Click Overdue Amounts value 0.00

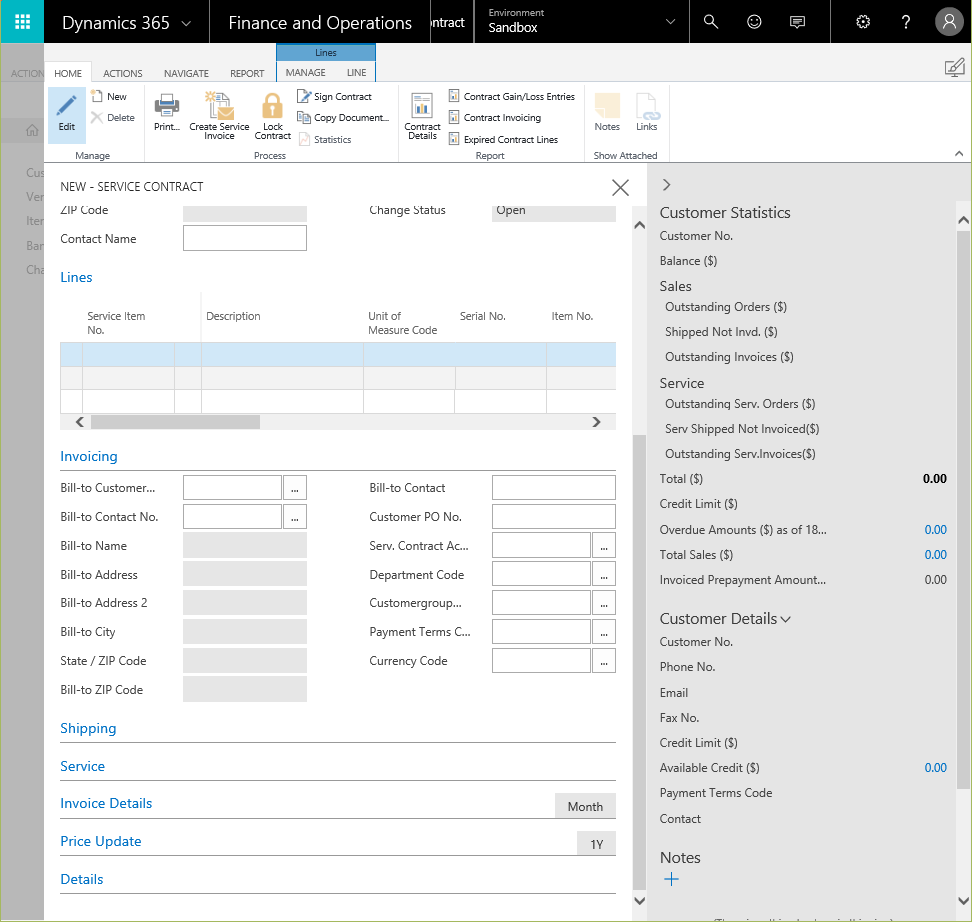(935, 530)
